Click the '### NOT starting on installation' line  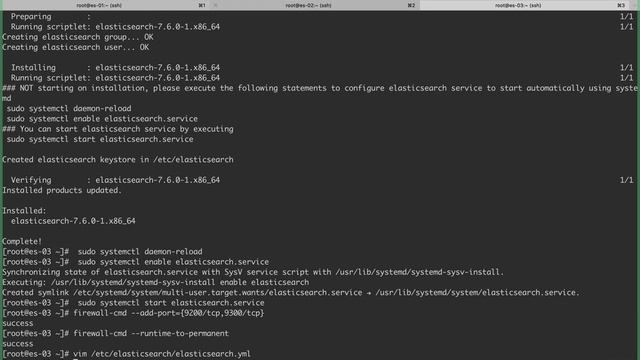320,88
